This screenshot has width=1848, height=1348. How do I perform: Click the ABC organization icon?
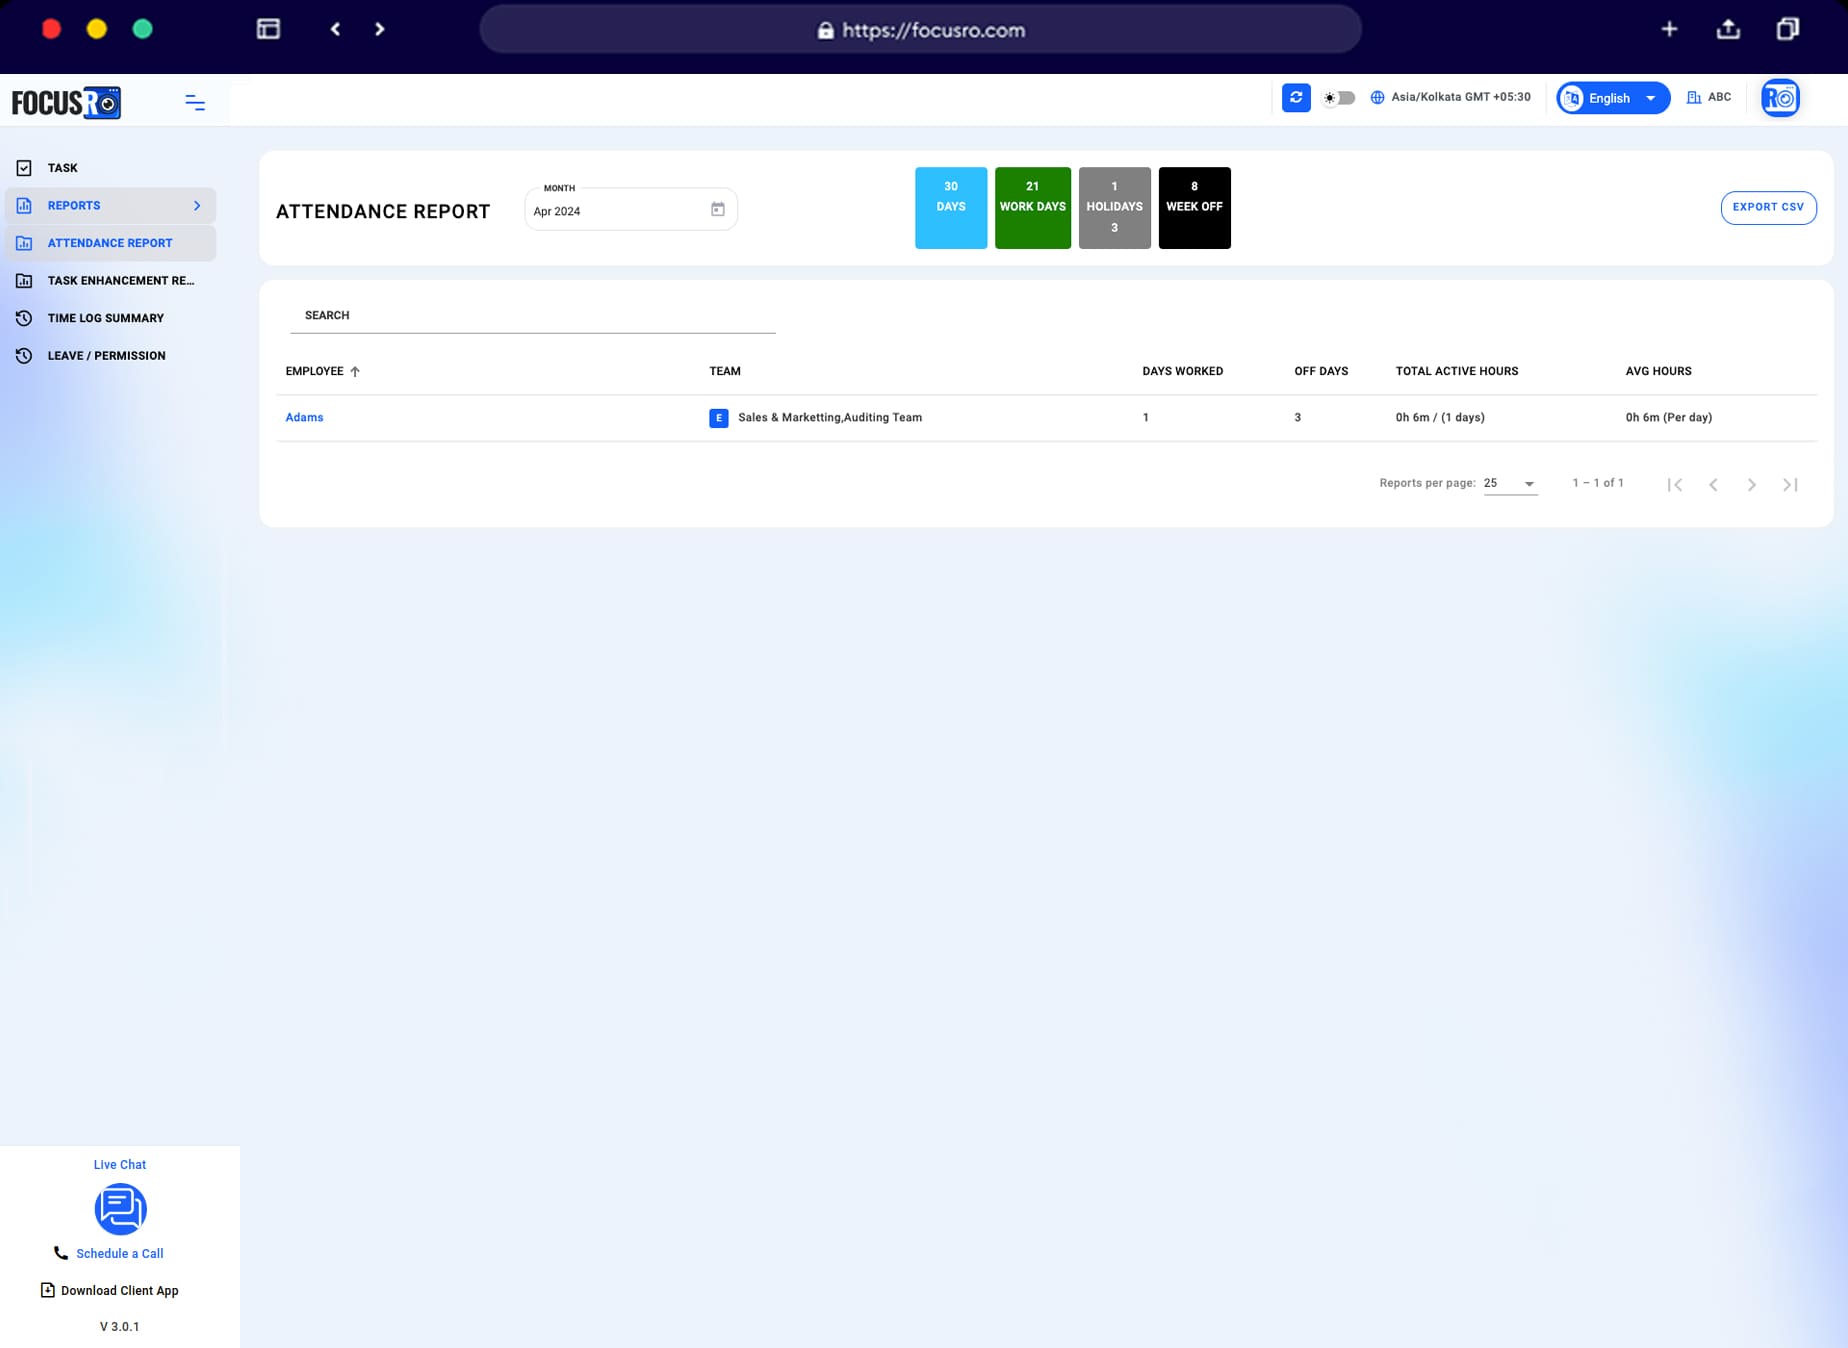pyautogui.click(x=1693, y=96)
